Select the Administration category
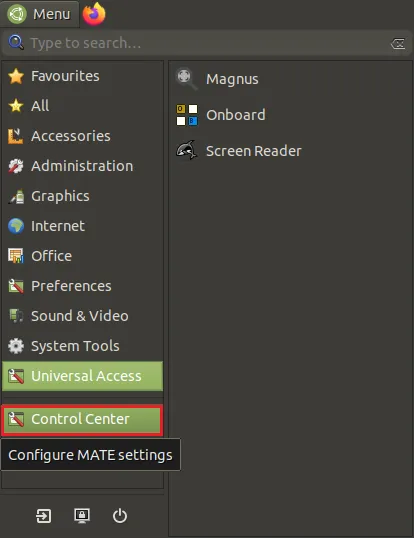 point(82,166)
